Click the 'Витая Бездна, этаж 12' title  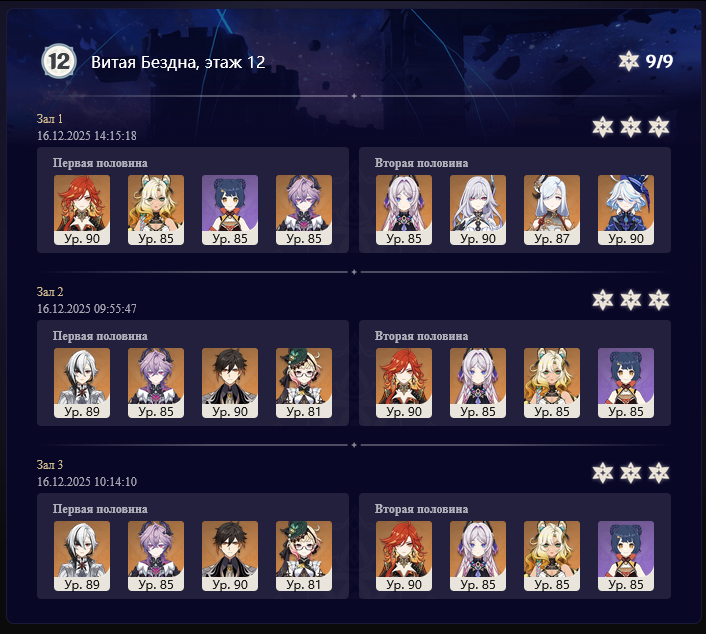178,62
